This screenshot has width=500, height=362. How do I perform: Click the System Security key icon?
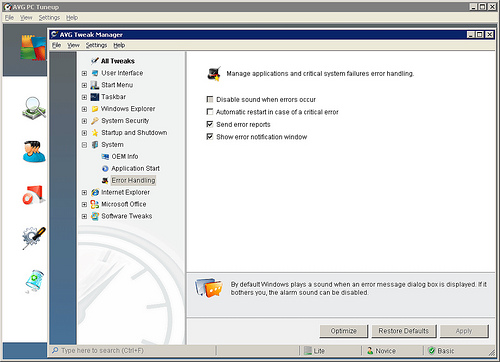(95, 121)
